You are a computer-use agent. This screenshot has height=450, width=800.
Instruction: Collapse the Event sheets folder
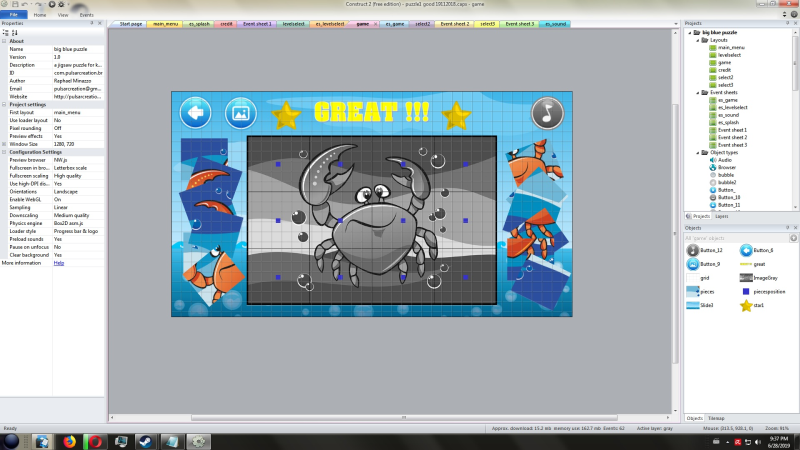coord(698,92)
